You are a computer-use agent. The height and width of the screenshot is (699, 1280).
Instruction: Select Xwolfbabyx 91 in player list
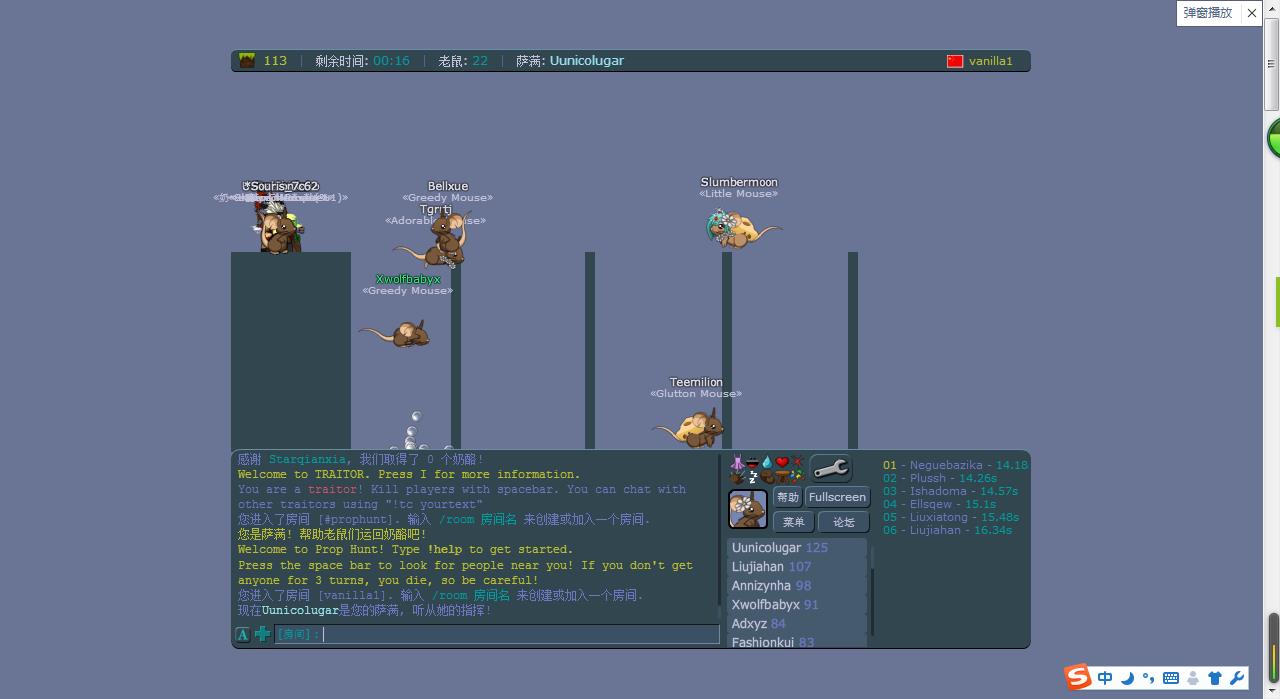[x=797, y=605]
